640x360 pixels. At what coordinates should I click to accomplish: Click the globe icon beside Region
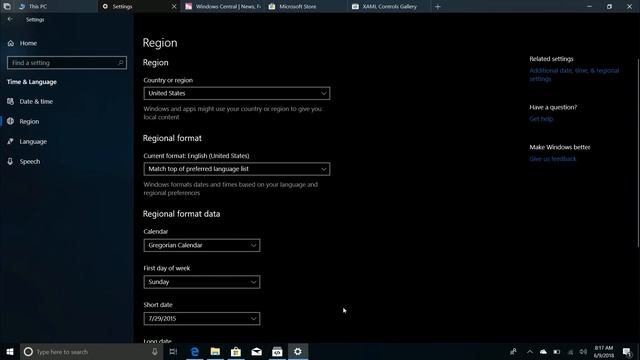click(x=10, y=121)
